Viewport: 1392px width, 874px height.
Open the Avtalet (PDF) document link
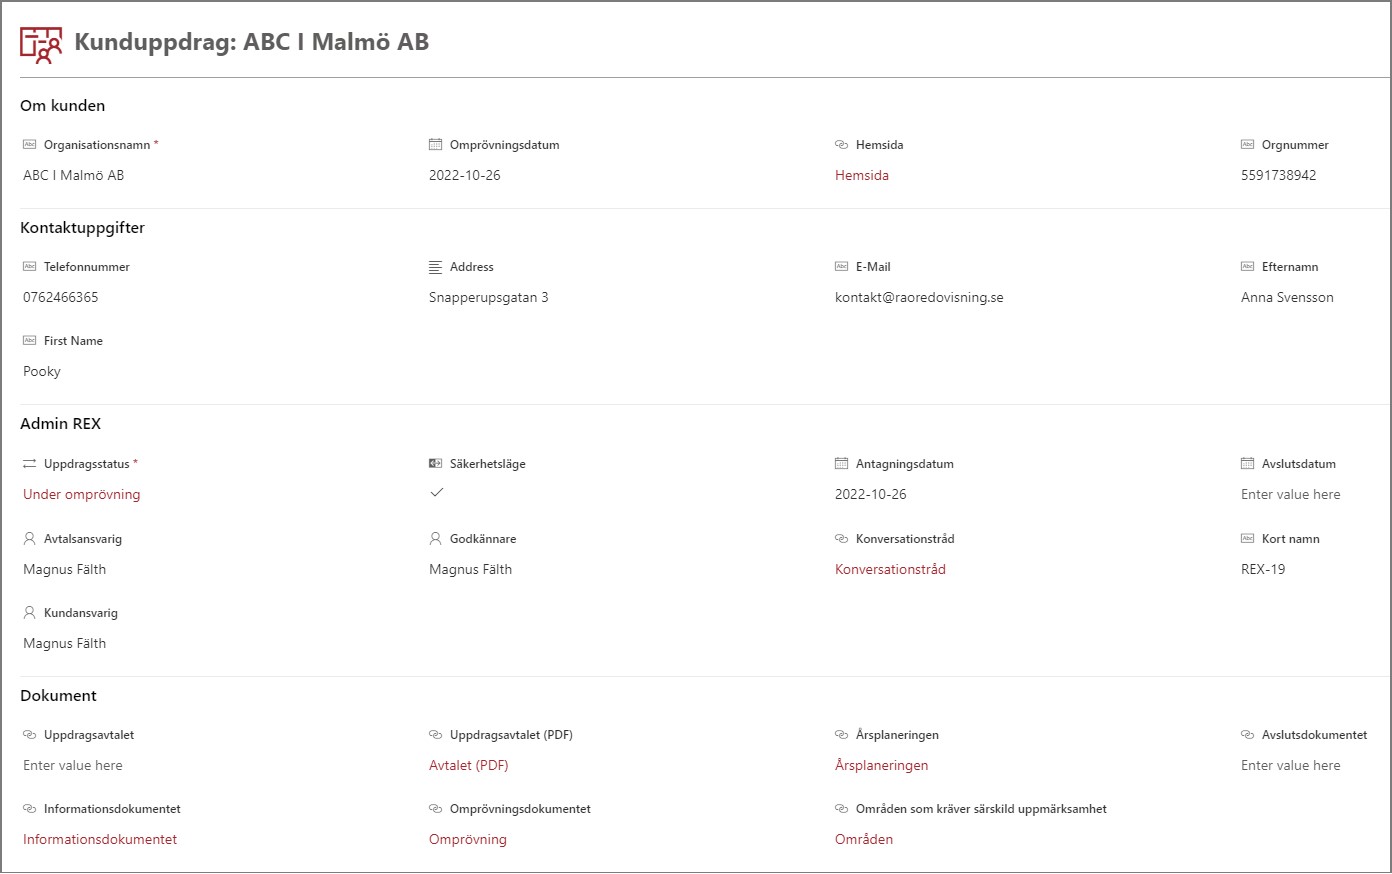coord(468,766)
